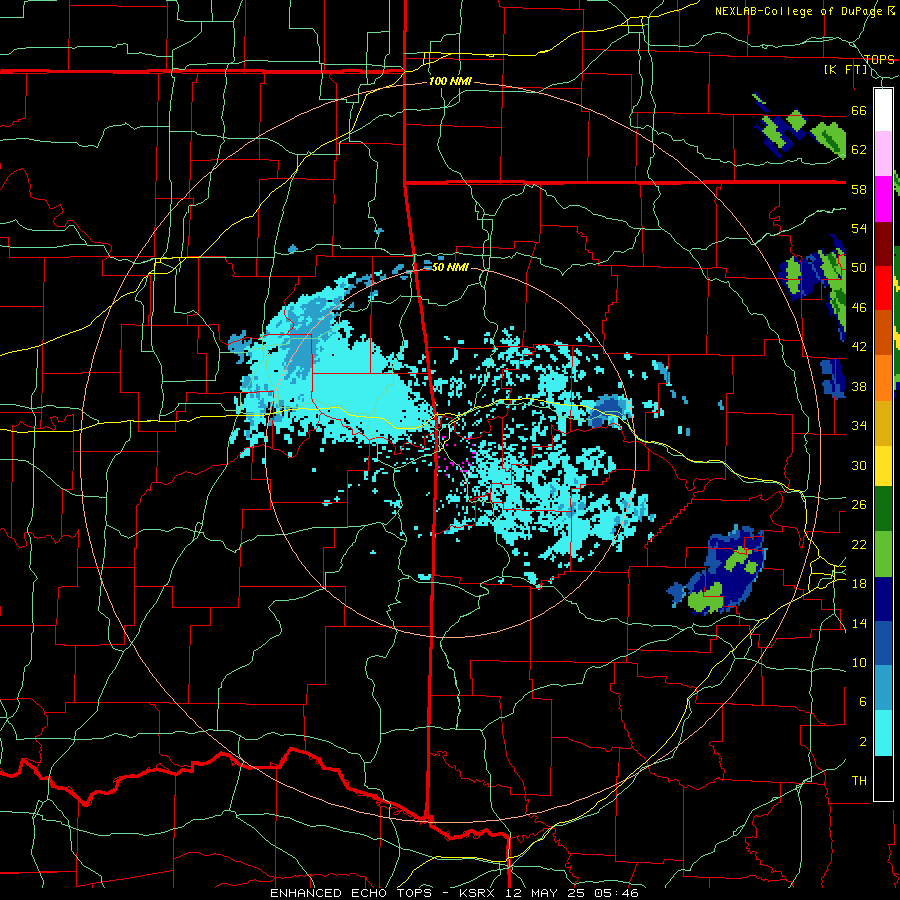Image resolution: width=900 pixels, height=900 pixels.
Task: Select the cyan legend band
Action: click(883, 733)
